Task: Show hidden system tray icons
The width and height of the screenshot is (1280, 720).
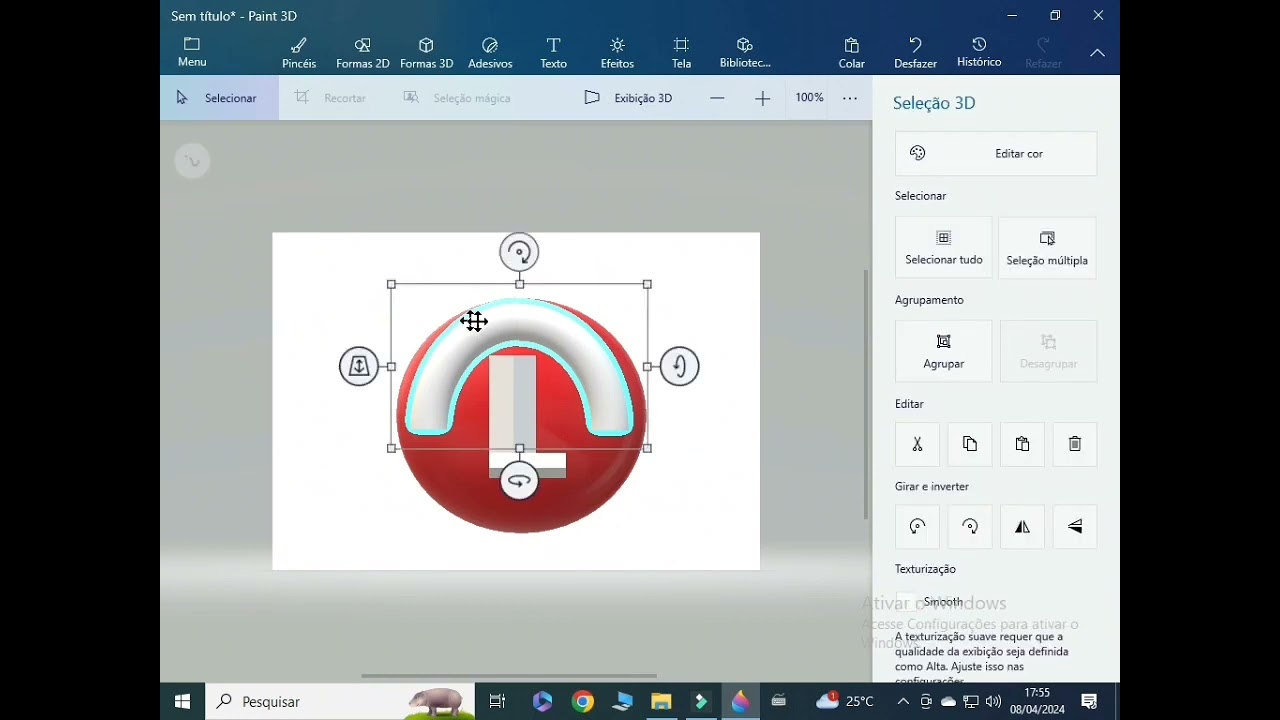Action: (x=903, y=701)
